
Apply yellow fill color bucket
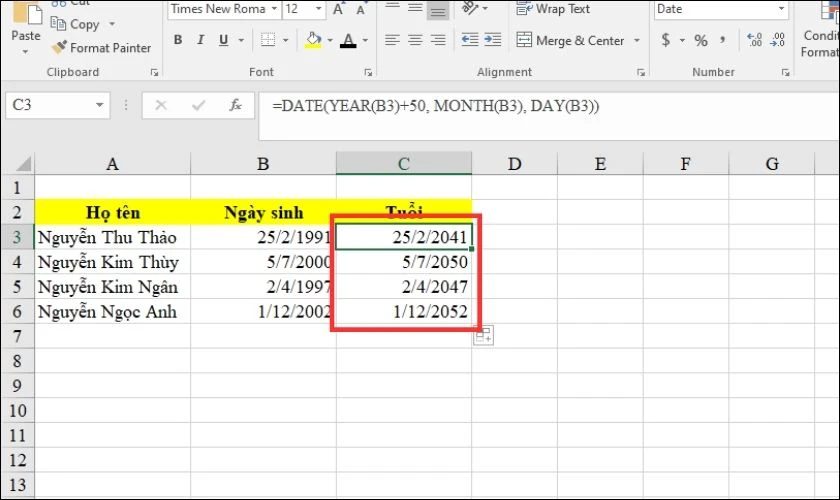point(313,40)
